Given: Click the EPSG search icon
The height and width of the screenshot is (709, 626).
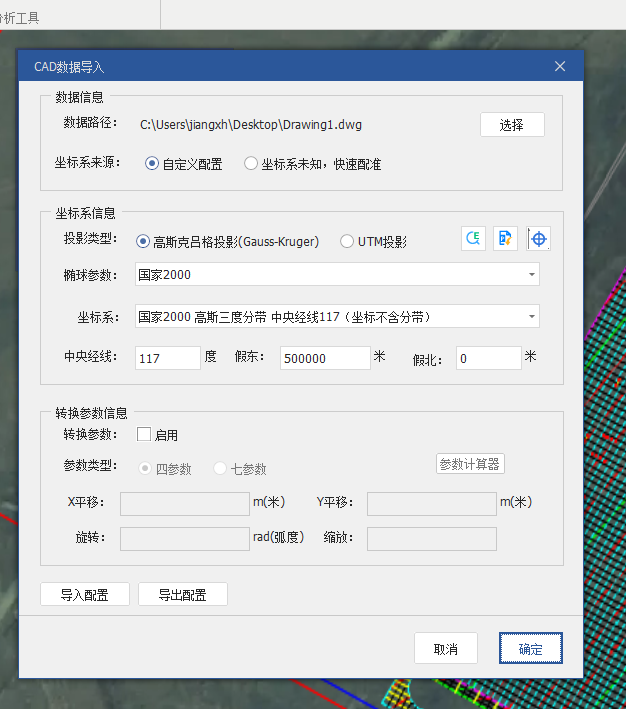Looking at the screenshot, I should [x=473, y=239].
